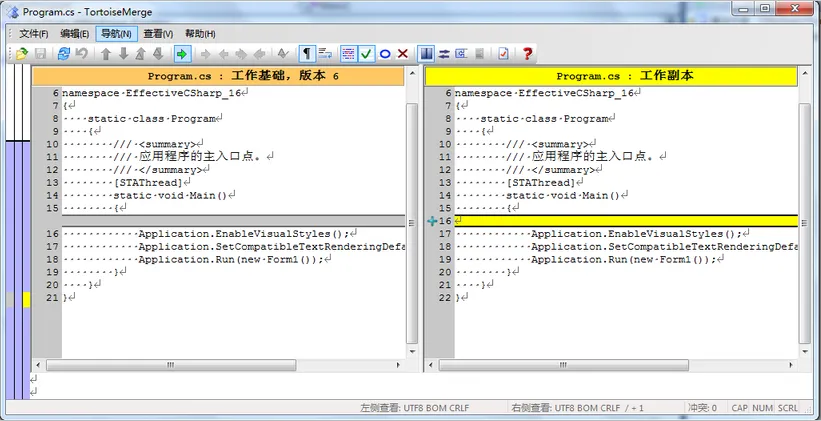Viewport: 821px width, 421px height.
Task: Click the TortoiseMerge title bar app icon
Action: coord(13,12)
